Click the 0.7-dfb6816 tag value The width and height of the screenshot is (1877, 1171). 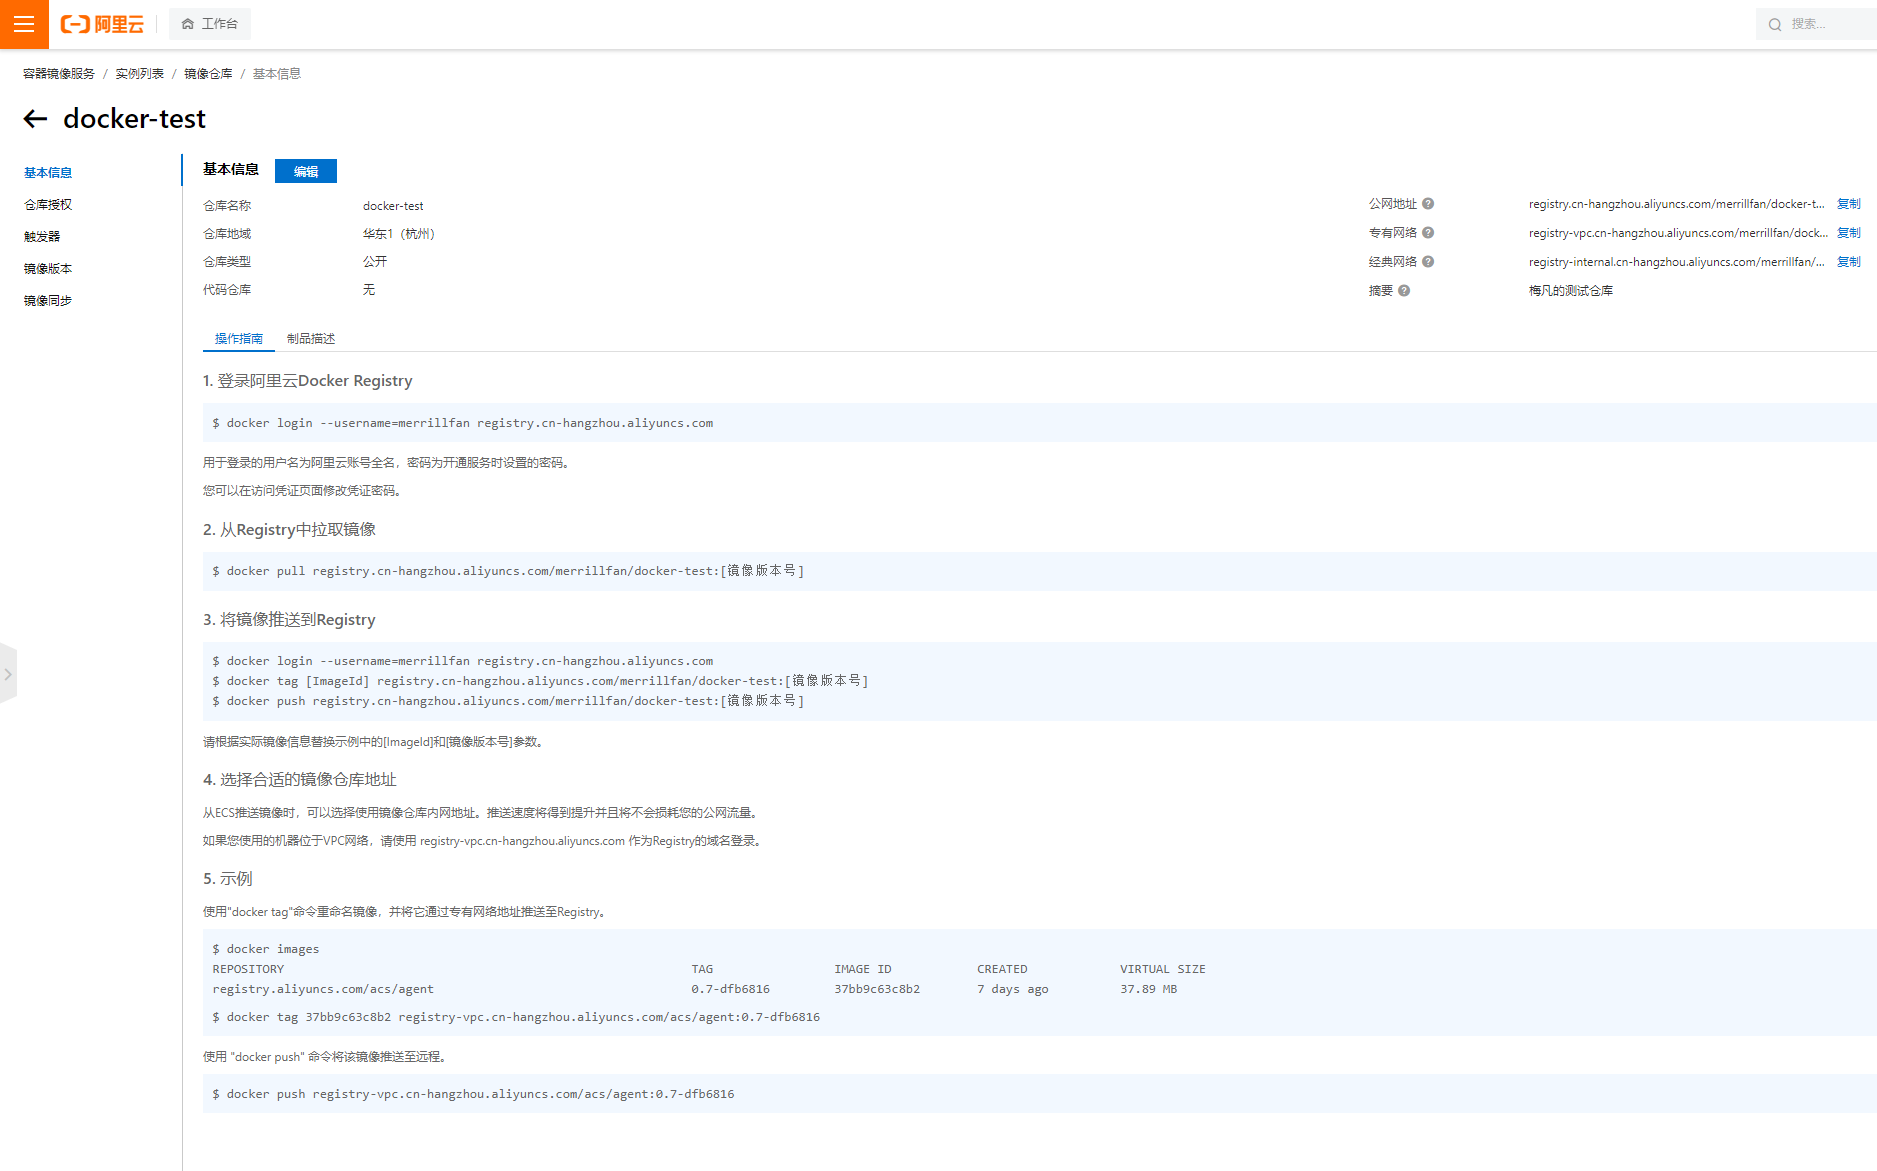pyautogui.click(x=730, y=989)
